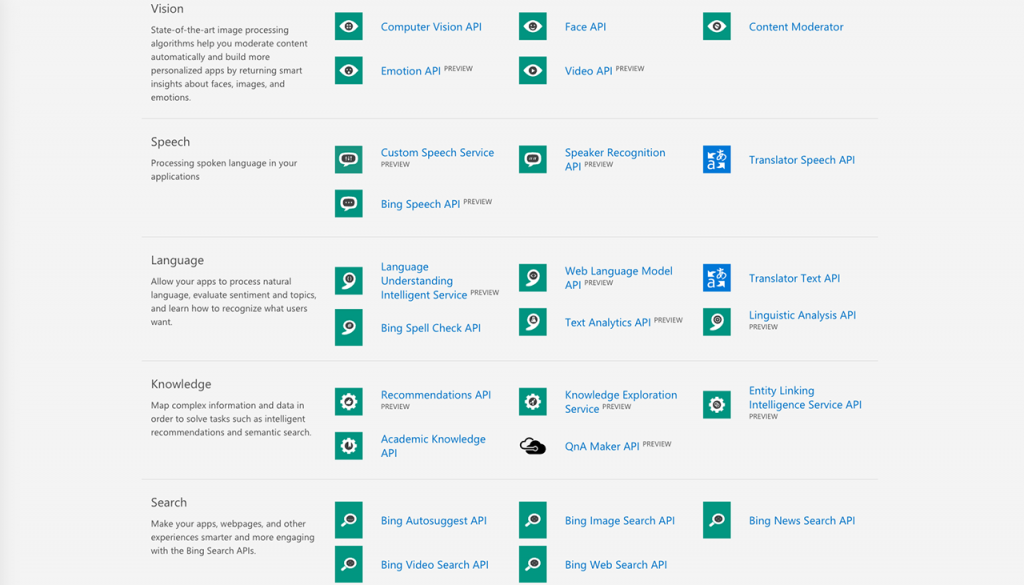Click the Speech section heading
The image size is (1024, 585).
(170, 142)
